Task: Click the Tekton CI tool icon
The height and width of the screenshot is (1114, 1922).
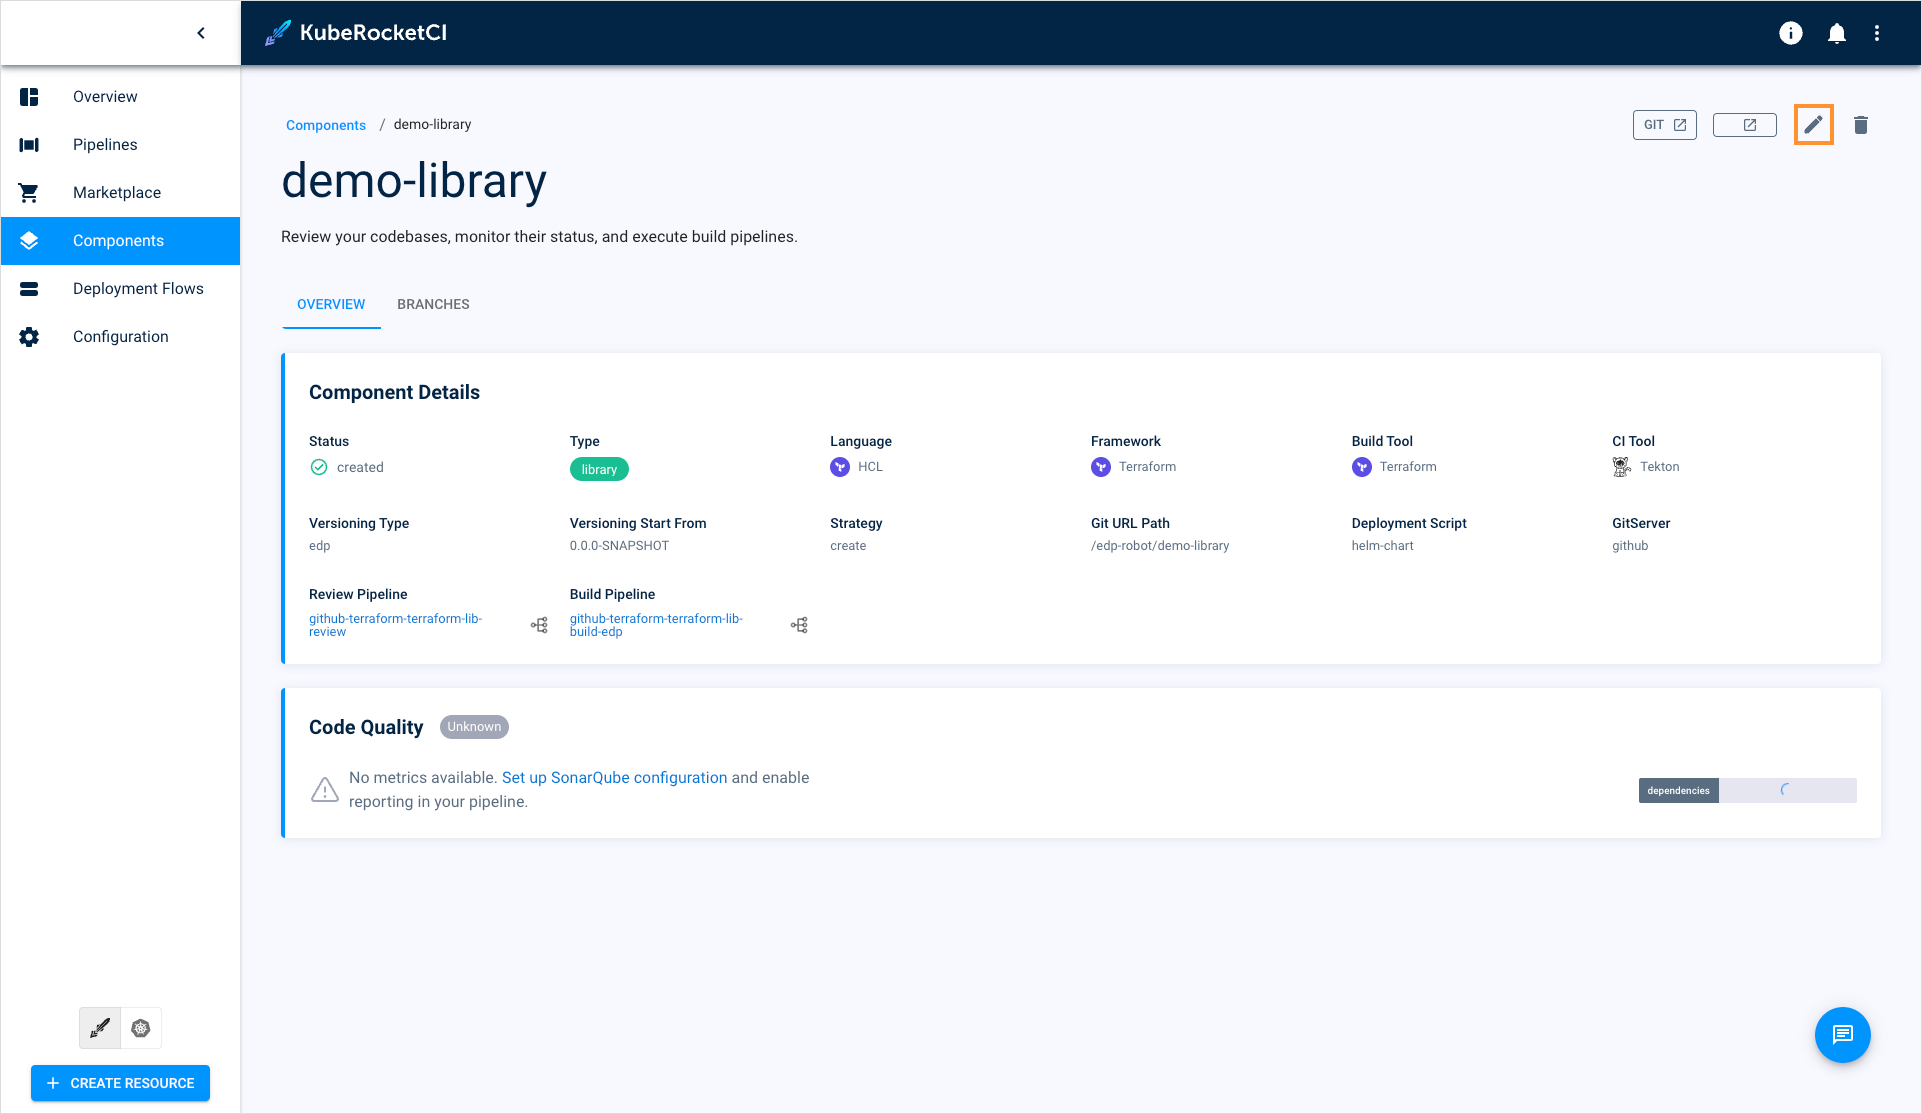Action: (1620, 467)
